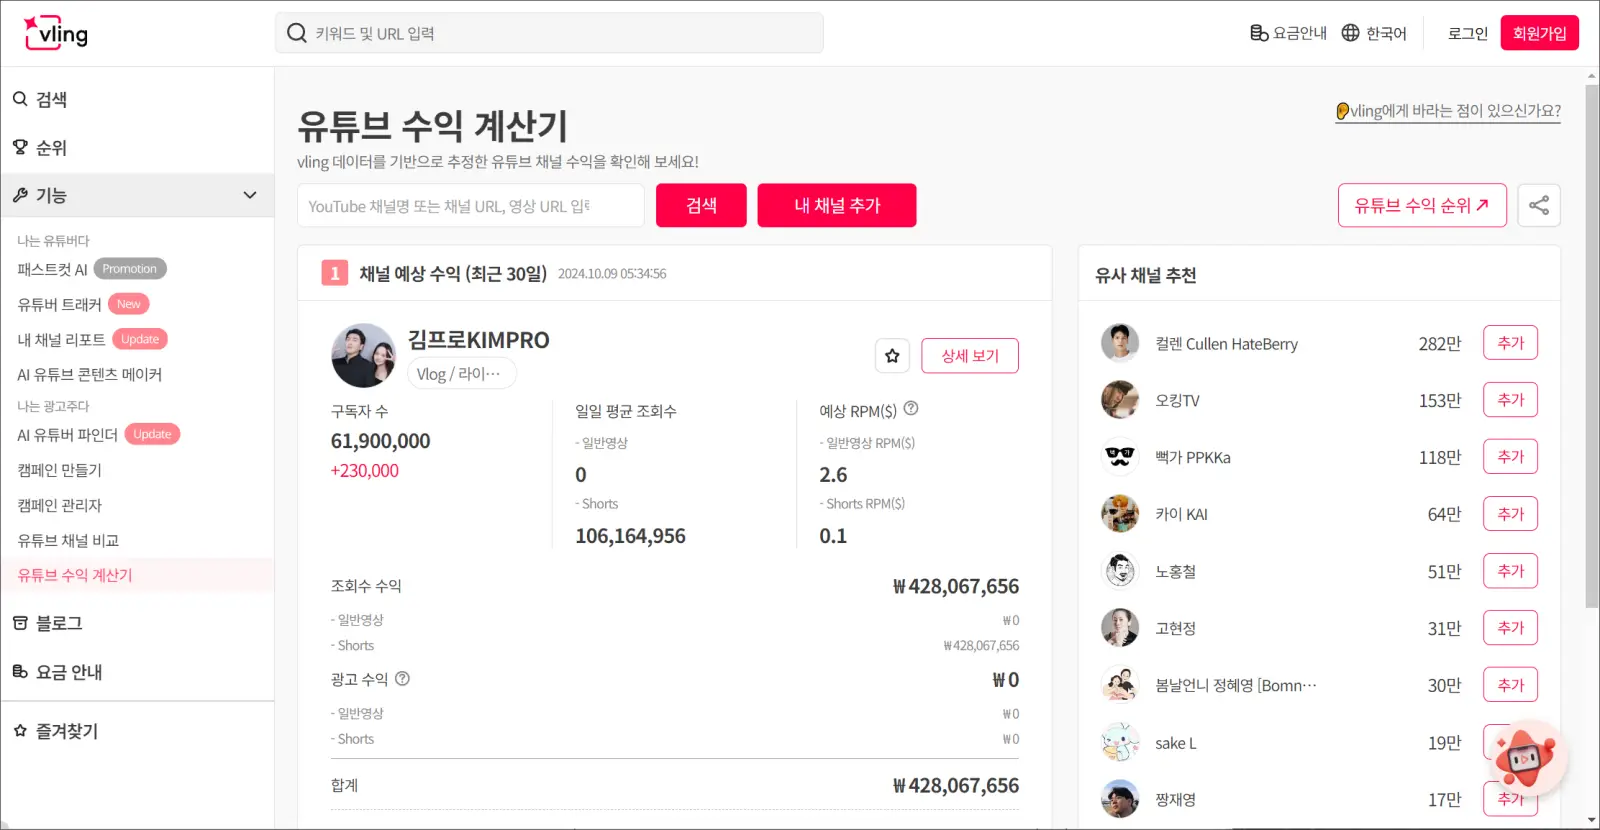
Task: Click the vling logo
Action: point(57,33)
